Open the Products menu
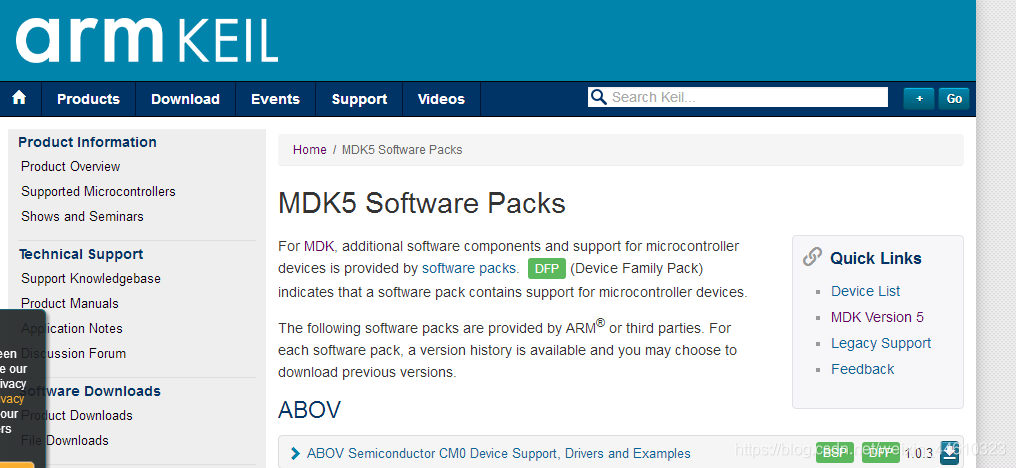Viewport: 1016px width, 468px height. (88, 99)
